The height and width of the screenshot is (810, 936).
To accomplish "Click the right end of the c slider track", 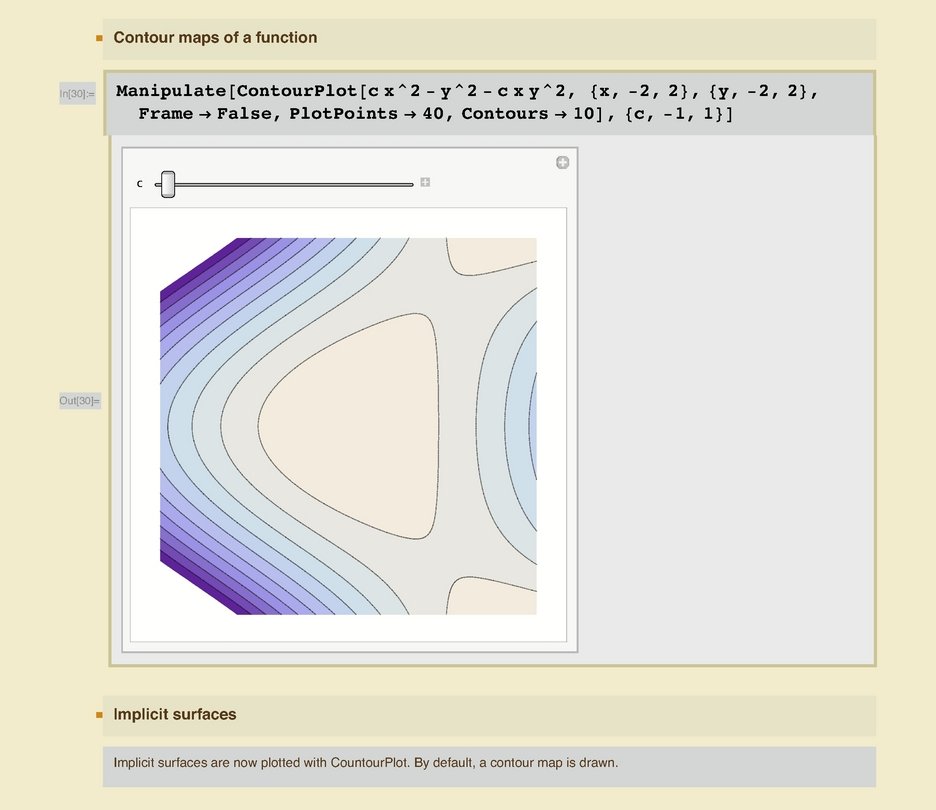I will pos(410,184).
